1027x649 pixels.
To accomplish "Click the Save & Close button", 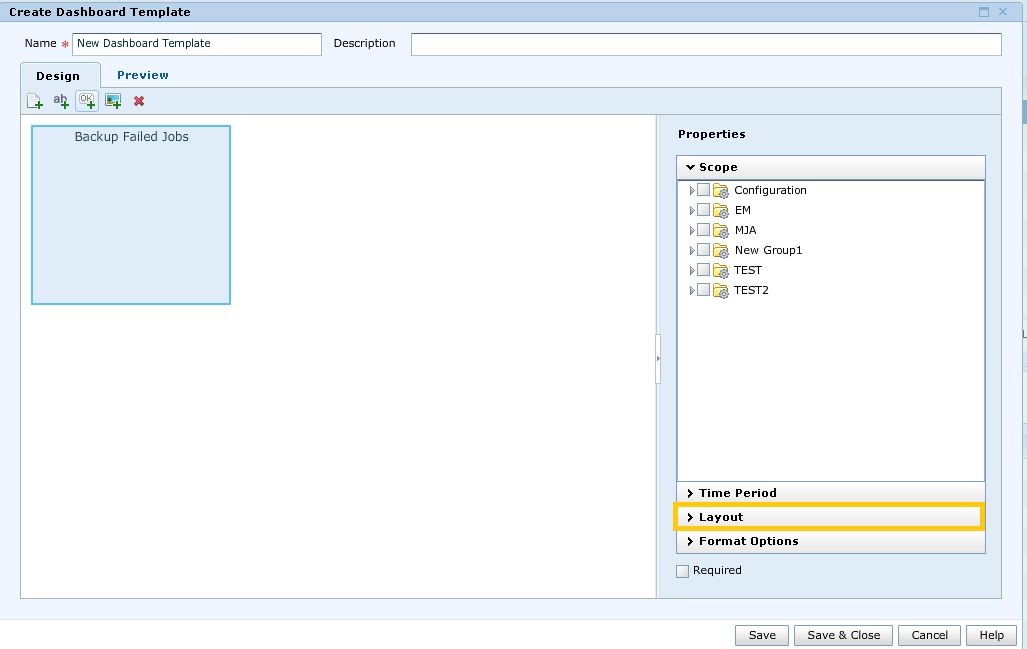I will coord(843,635).
